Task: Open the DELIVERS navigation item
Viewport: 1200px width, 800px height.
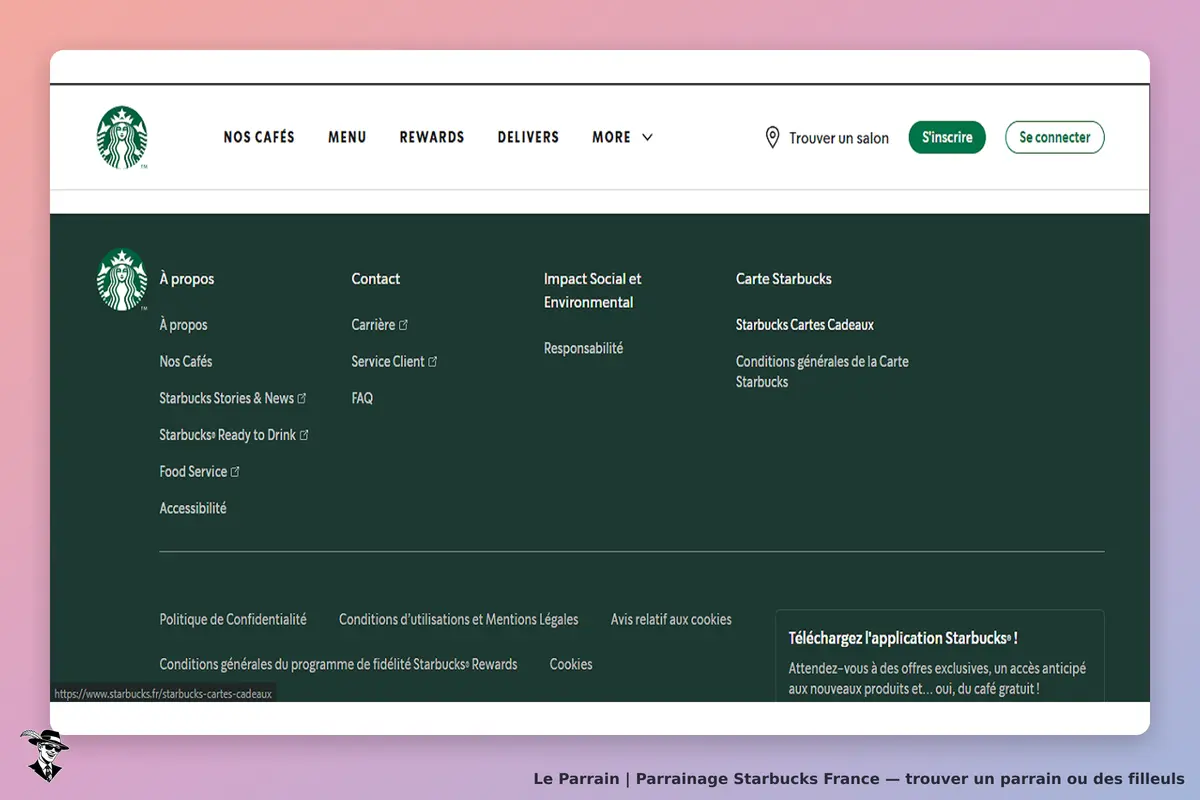Action: tap(528, 137)
